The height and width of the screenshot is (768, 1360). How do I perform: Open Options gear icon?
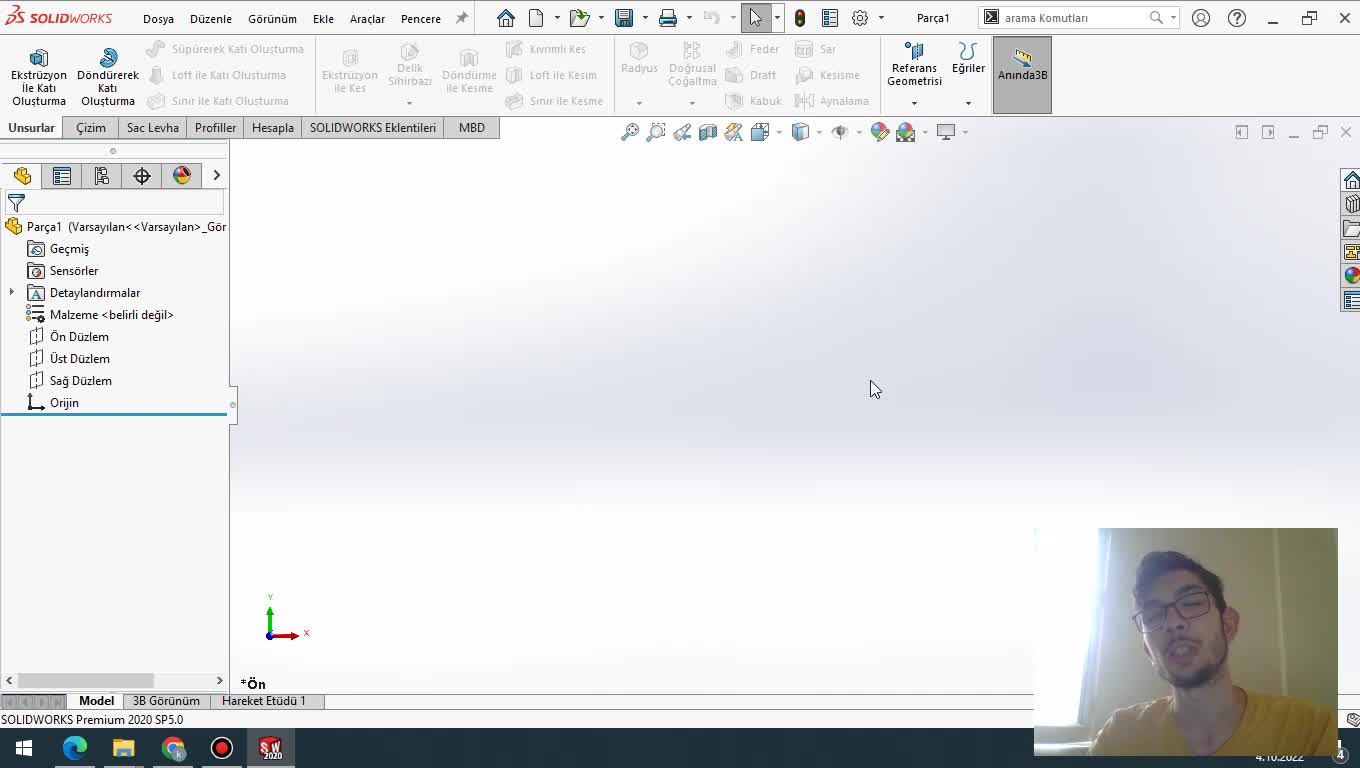860,18
